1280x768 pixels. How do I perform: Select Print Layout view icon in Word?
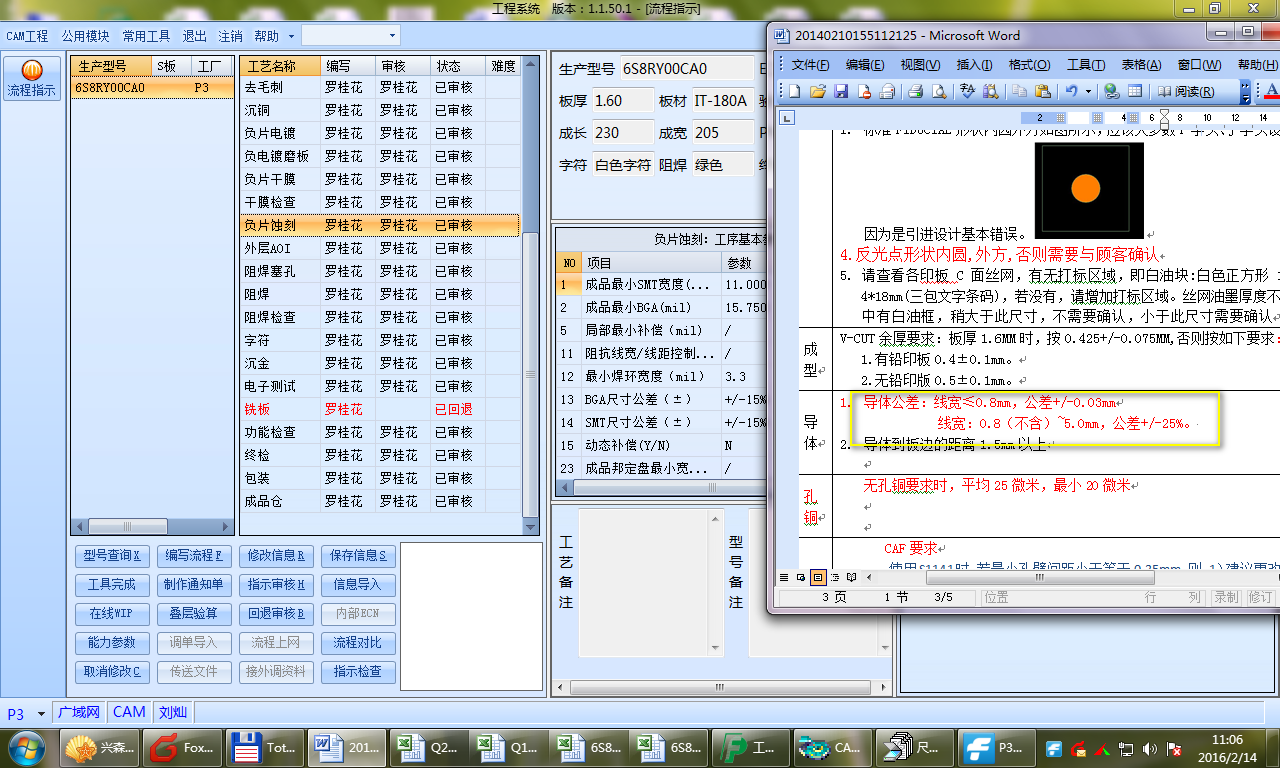[x=818, y=577]
